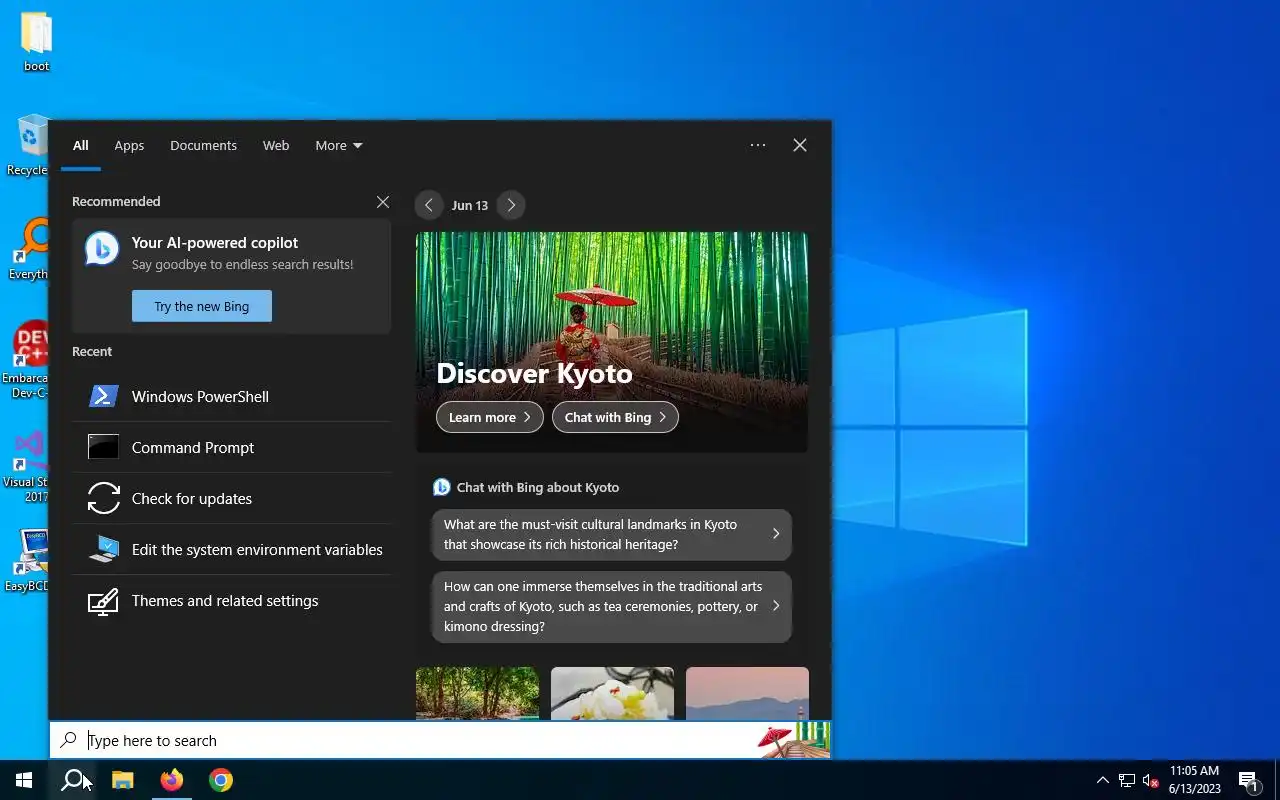Go to next day arrow after Jun 13

[x=511, y=205]
